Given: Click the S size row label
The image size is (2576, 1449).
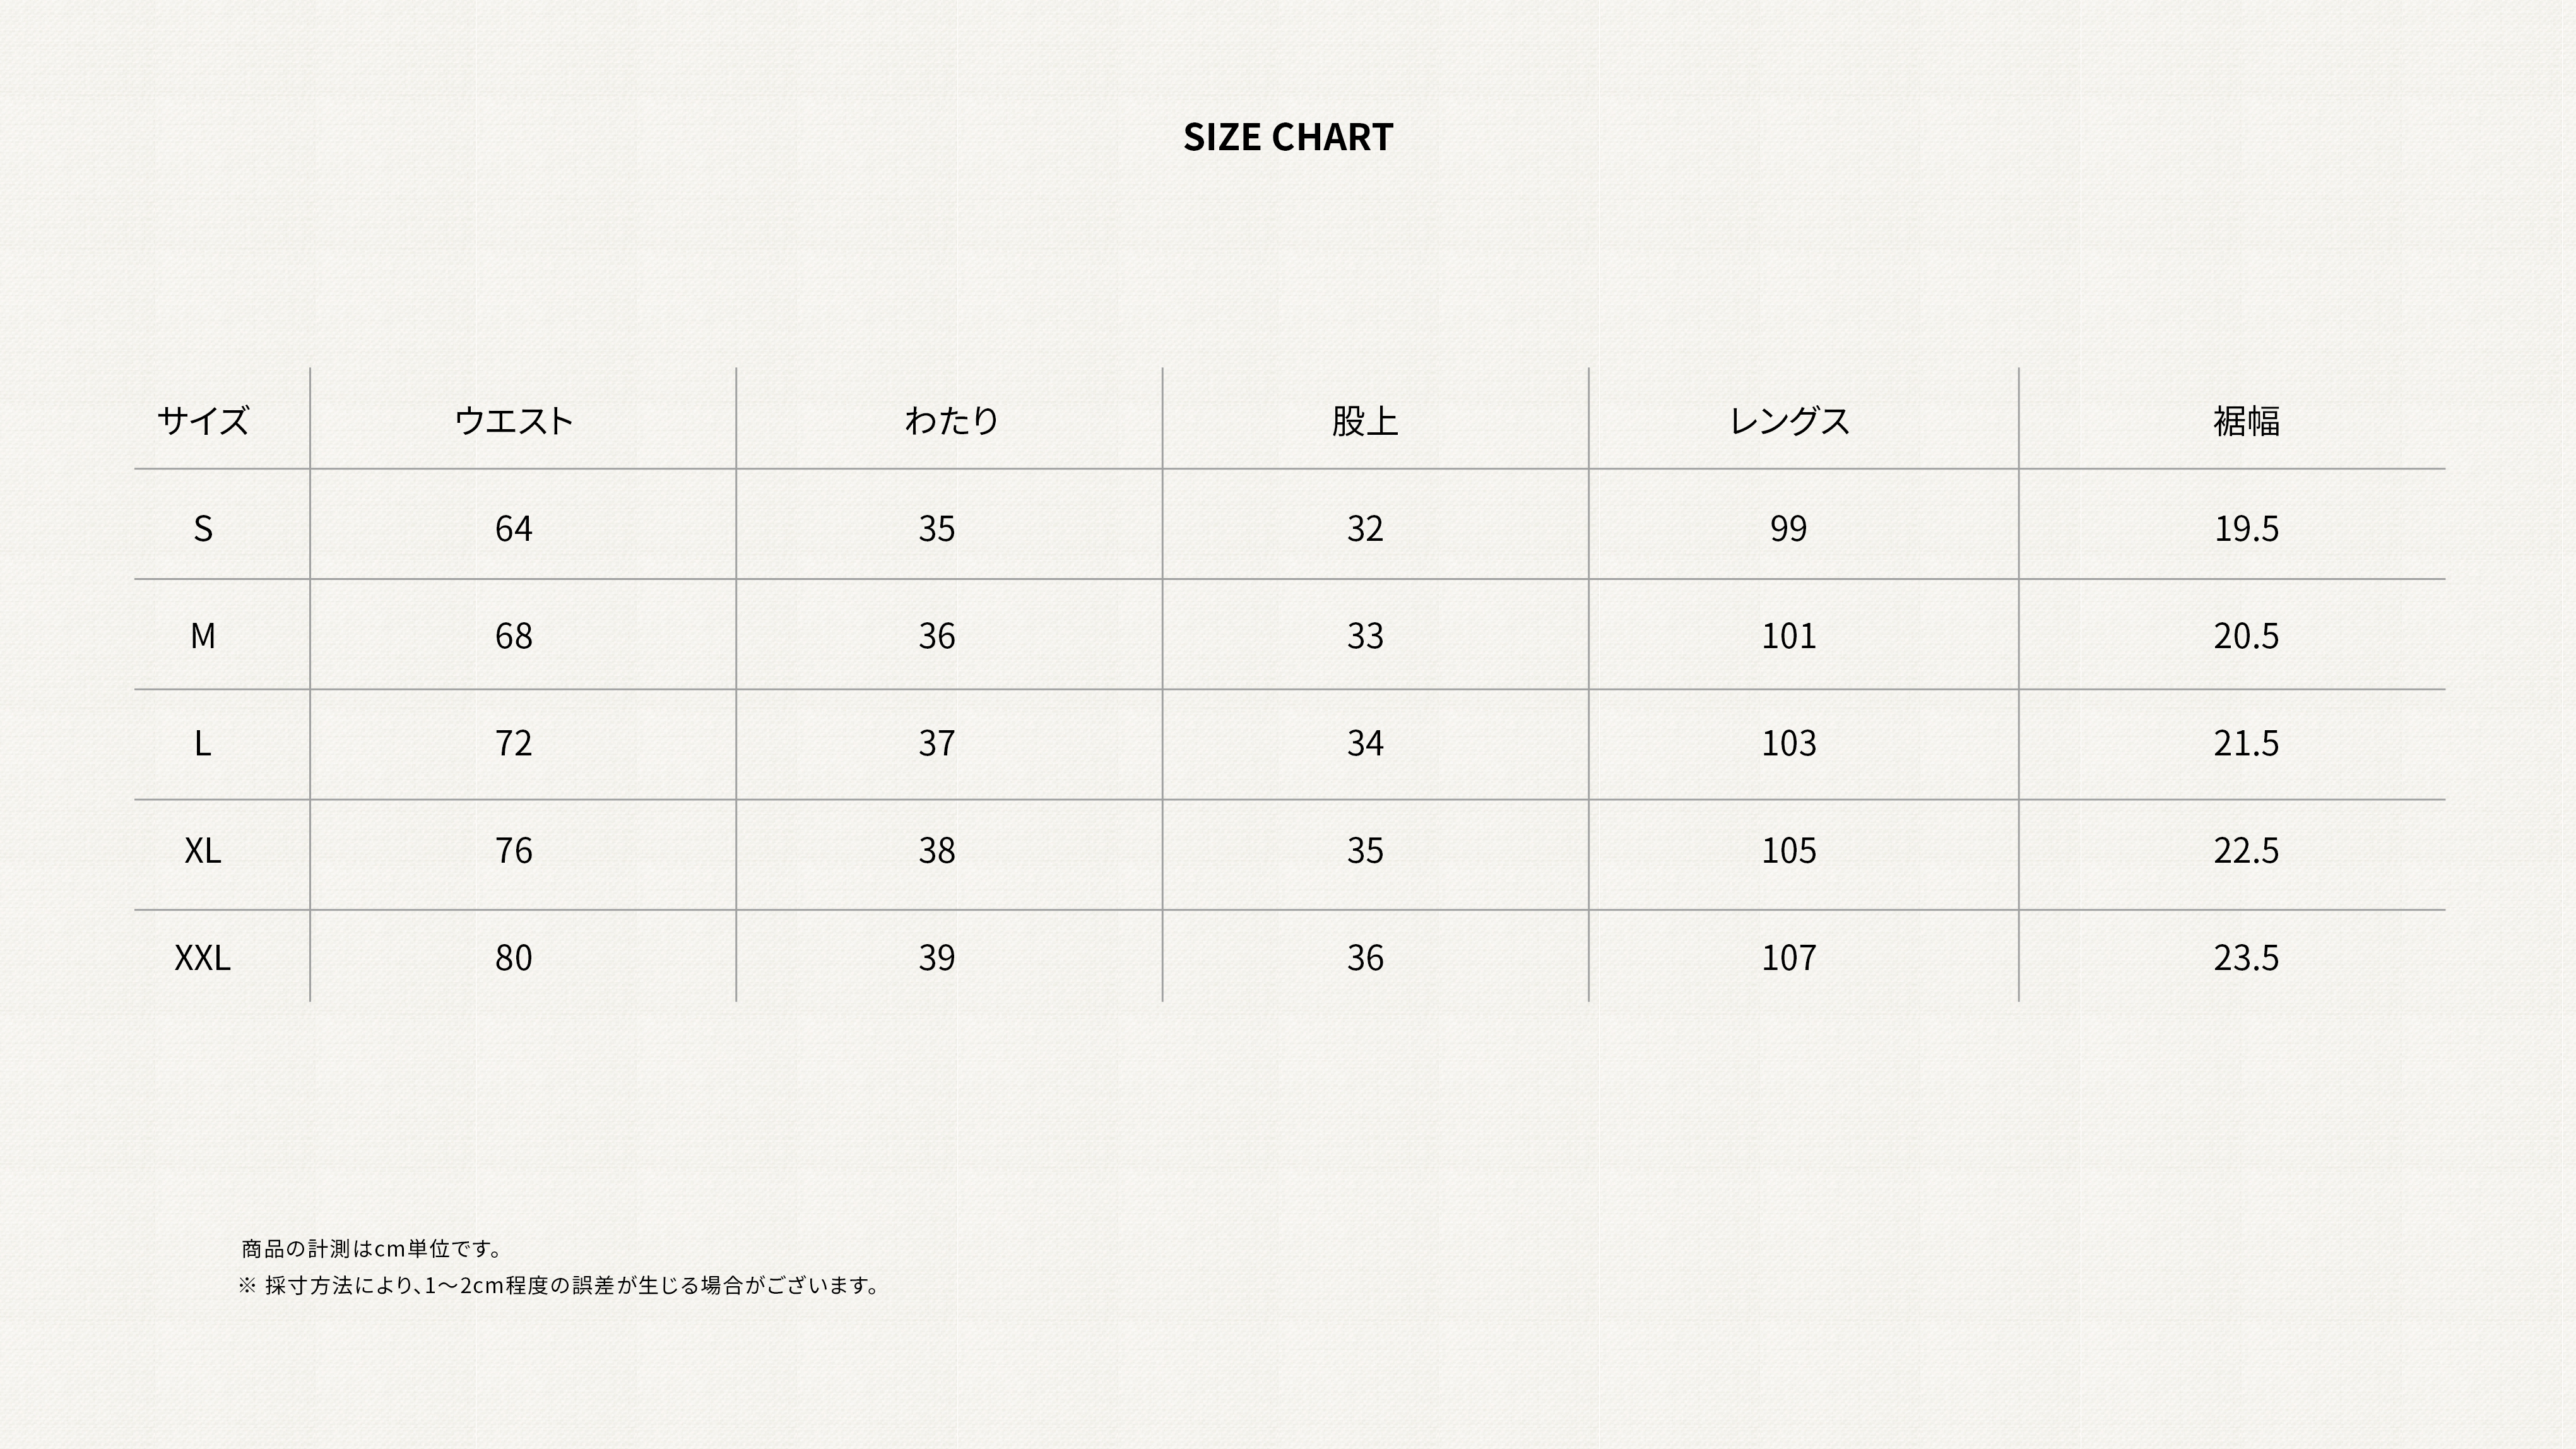Looking at the screenshot, I should [x=203, y=528].
